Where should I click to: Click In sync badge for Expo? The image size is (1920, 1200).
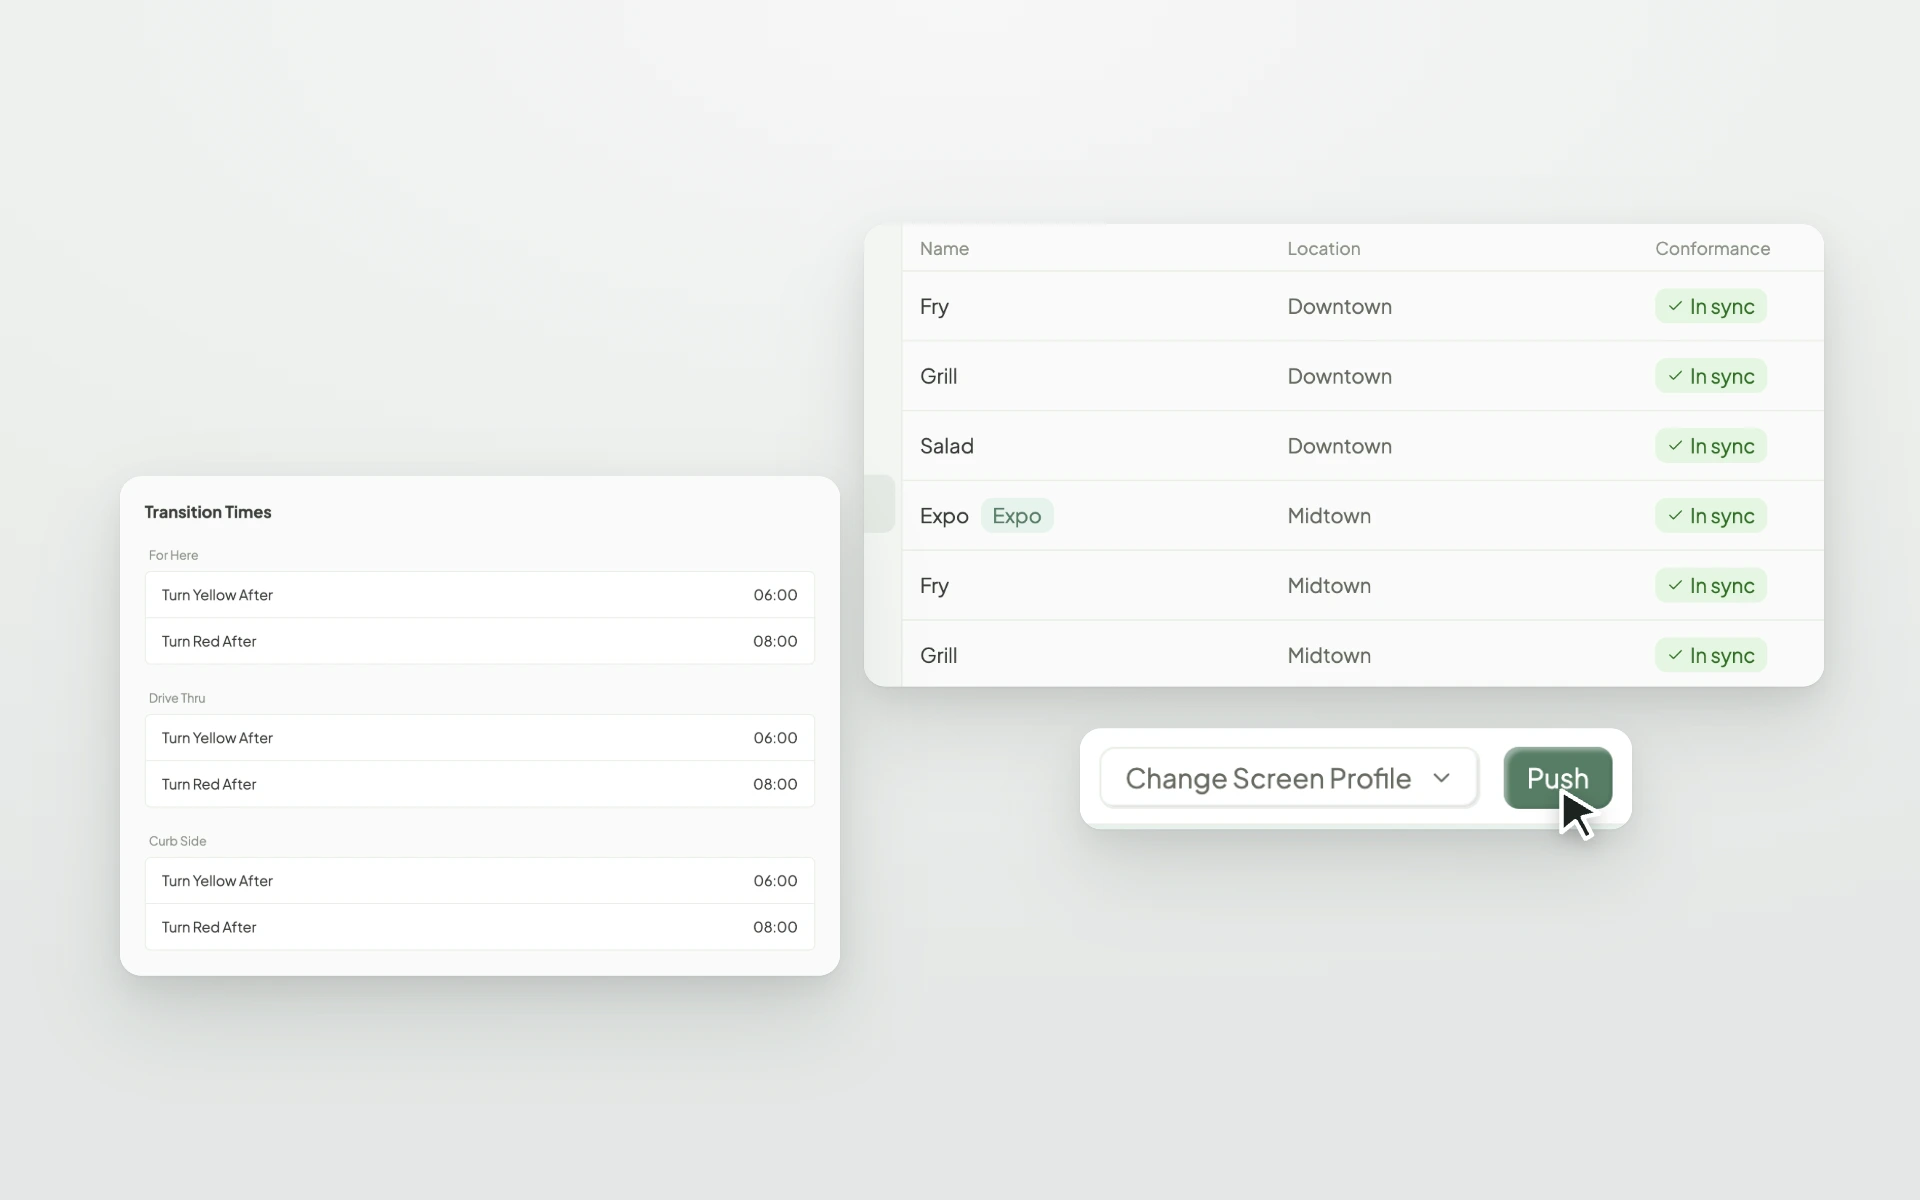[1711, 516]
